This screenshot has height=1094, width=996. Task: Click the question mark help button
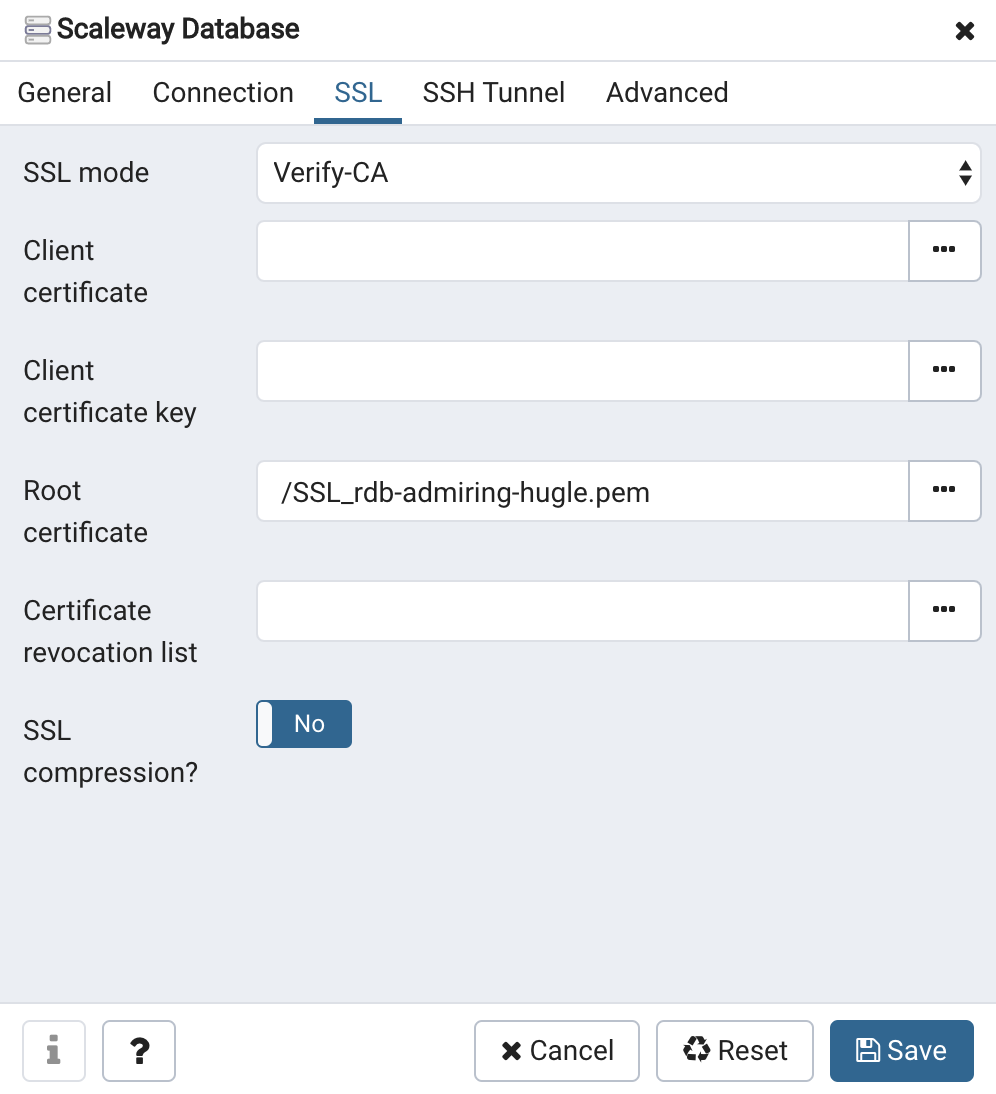pos(139,1051)
